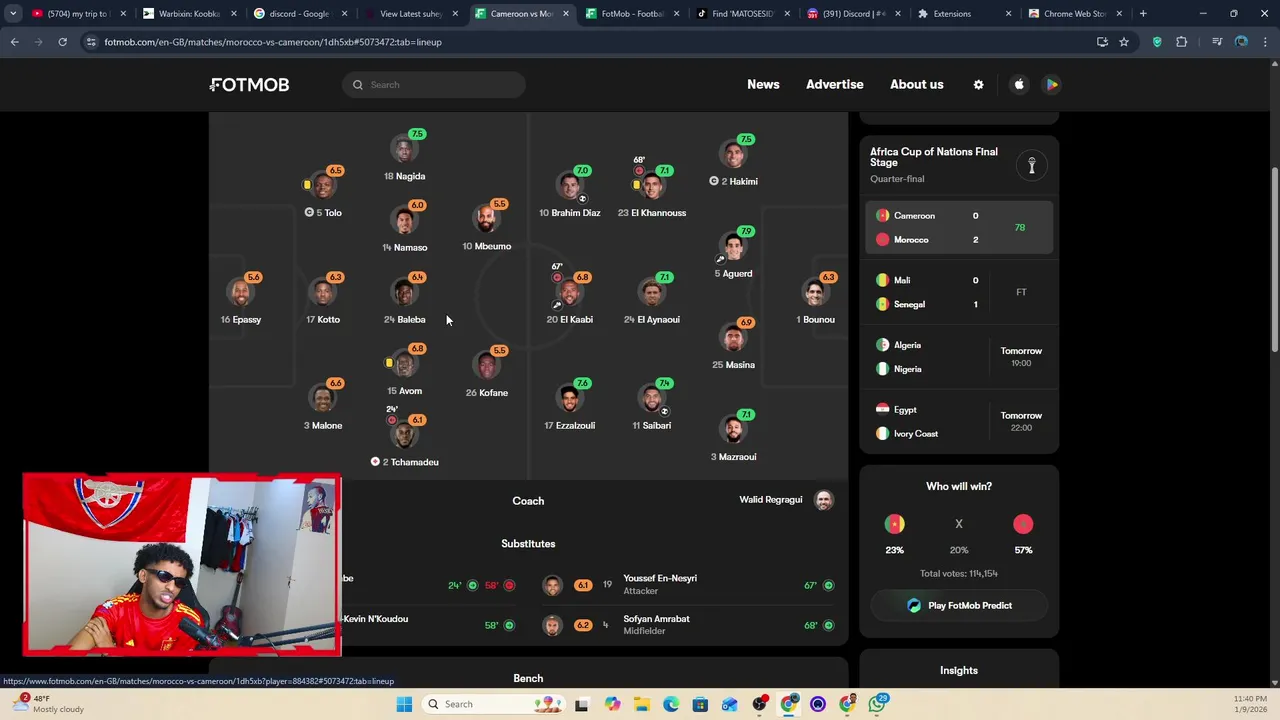Switch to the Warbixin Koobka tab
This screenshot has width=1280, height=720.
click(x=190, y=14)
